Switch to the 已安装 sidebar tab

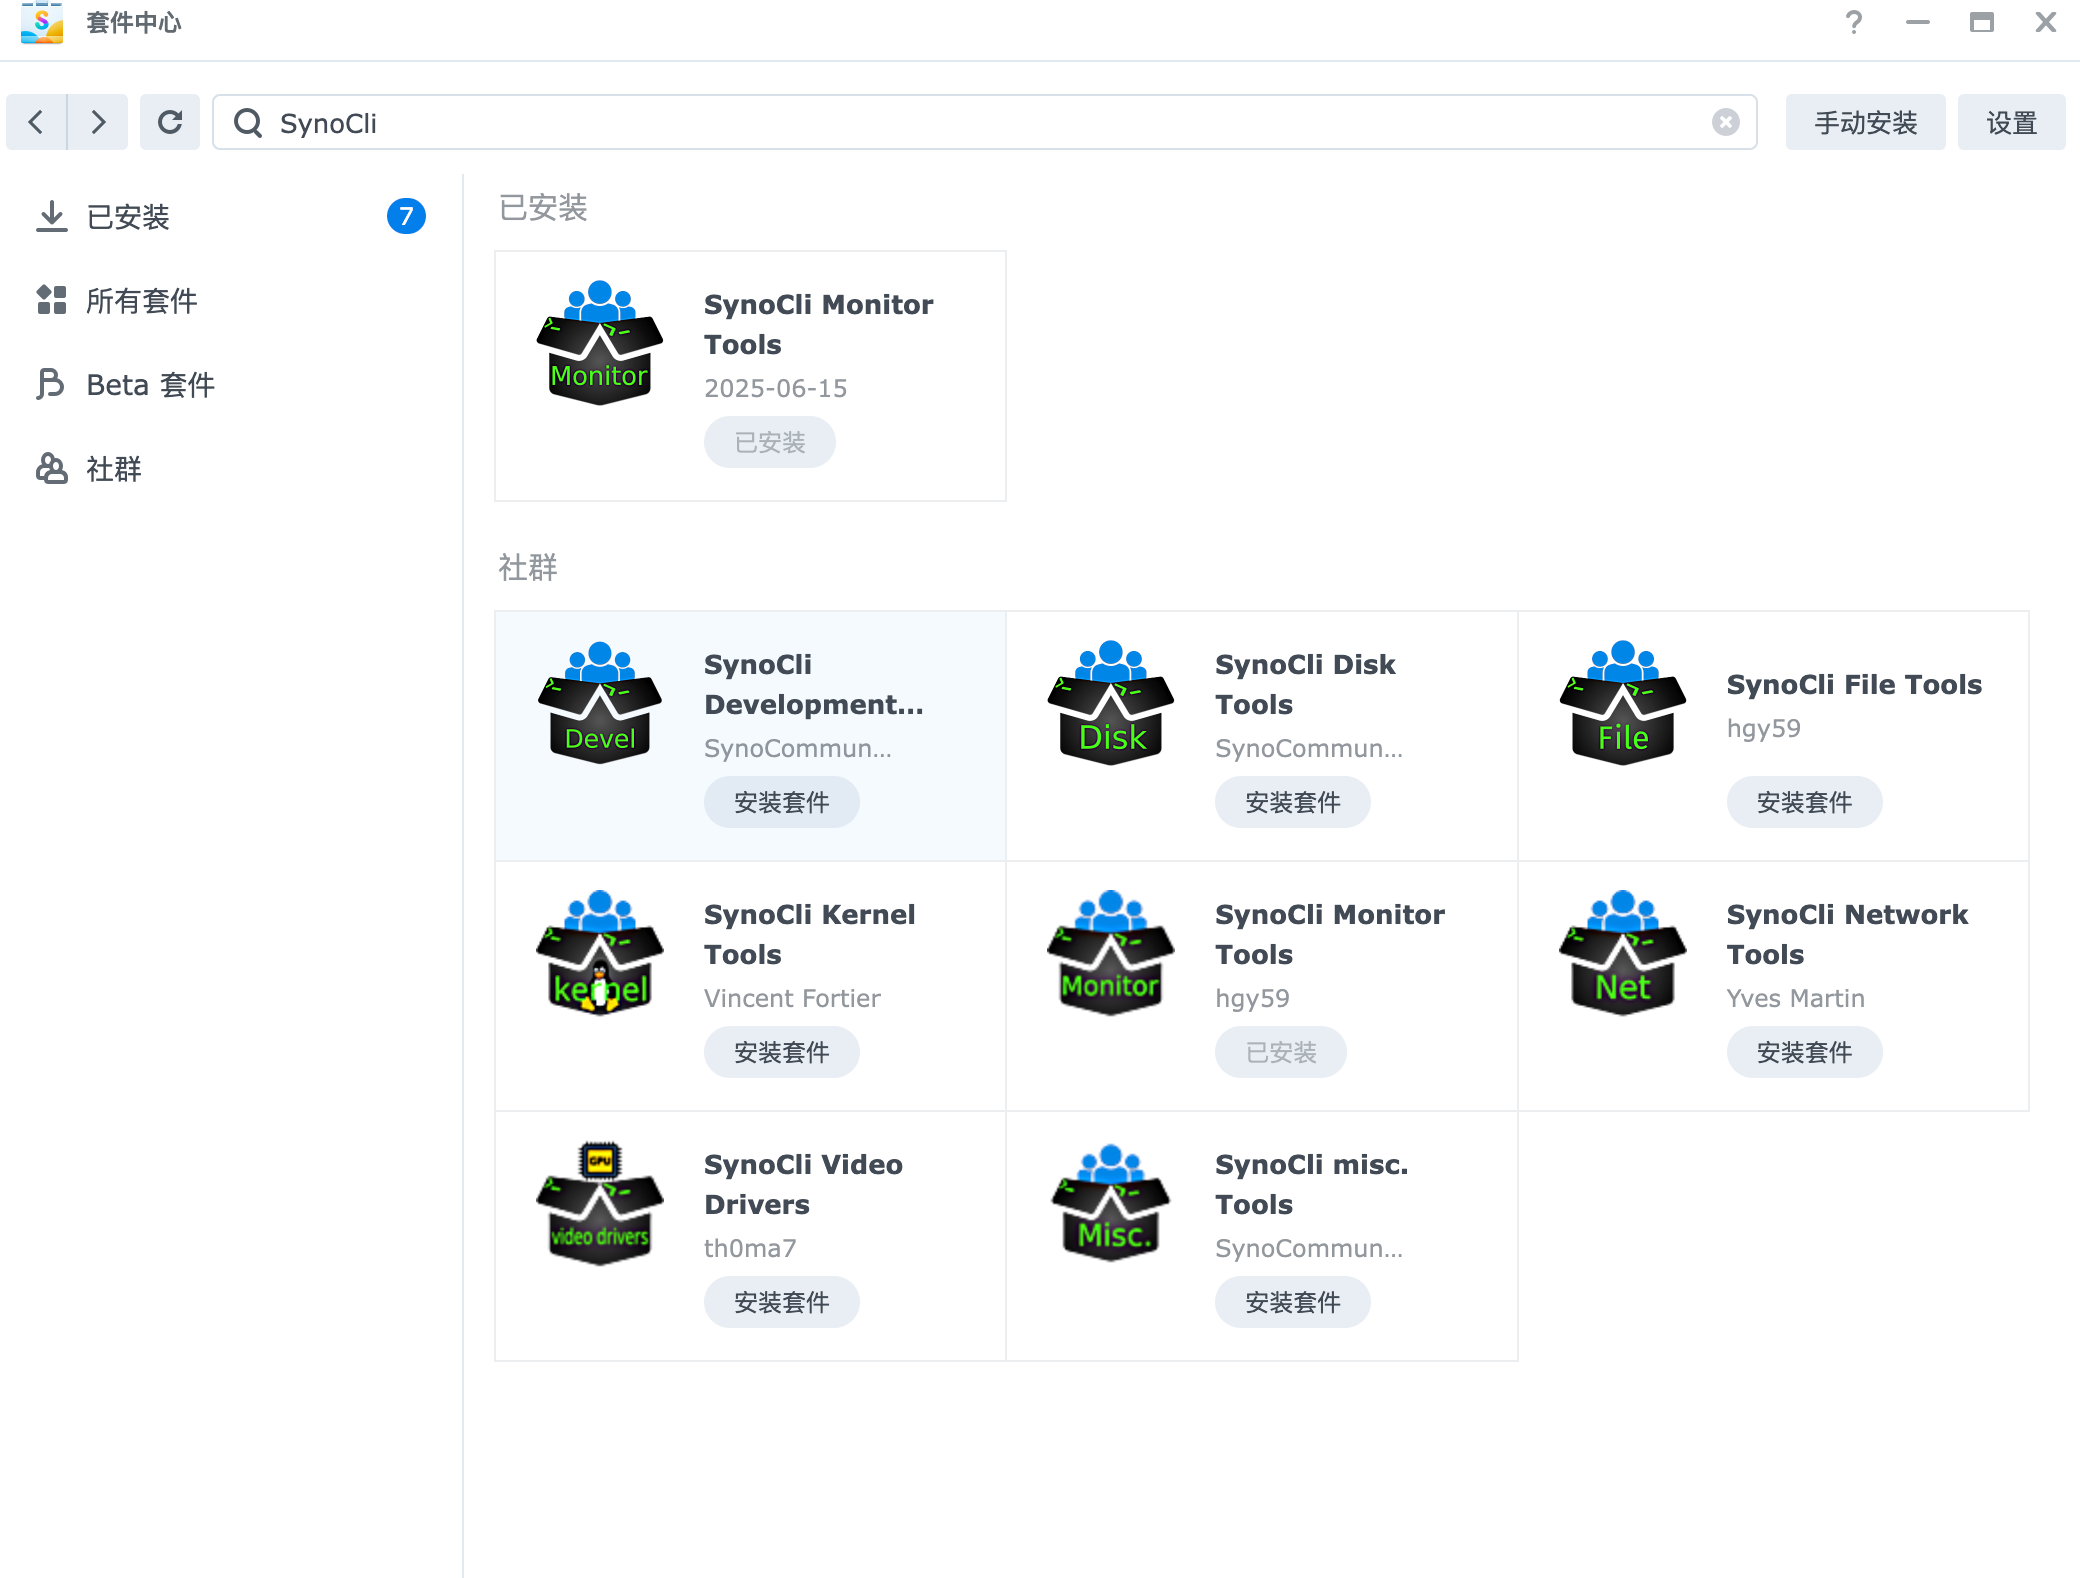pos(128,216)
